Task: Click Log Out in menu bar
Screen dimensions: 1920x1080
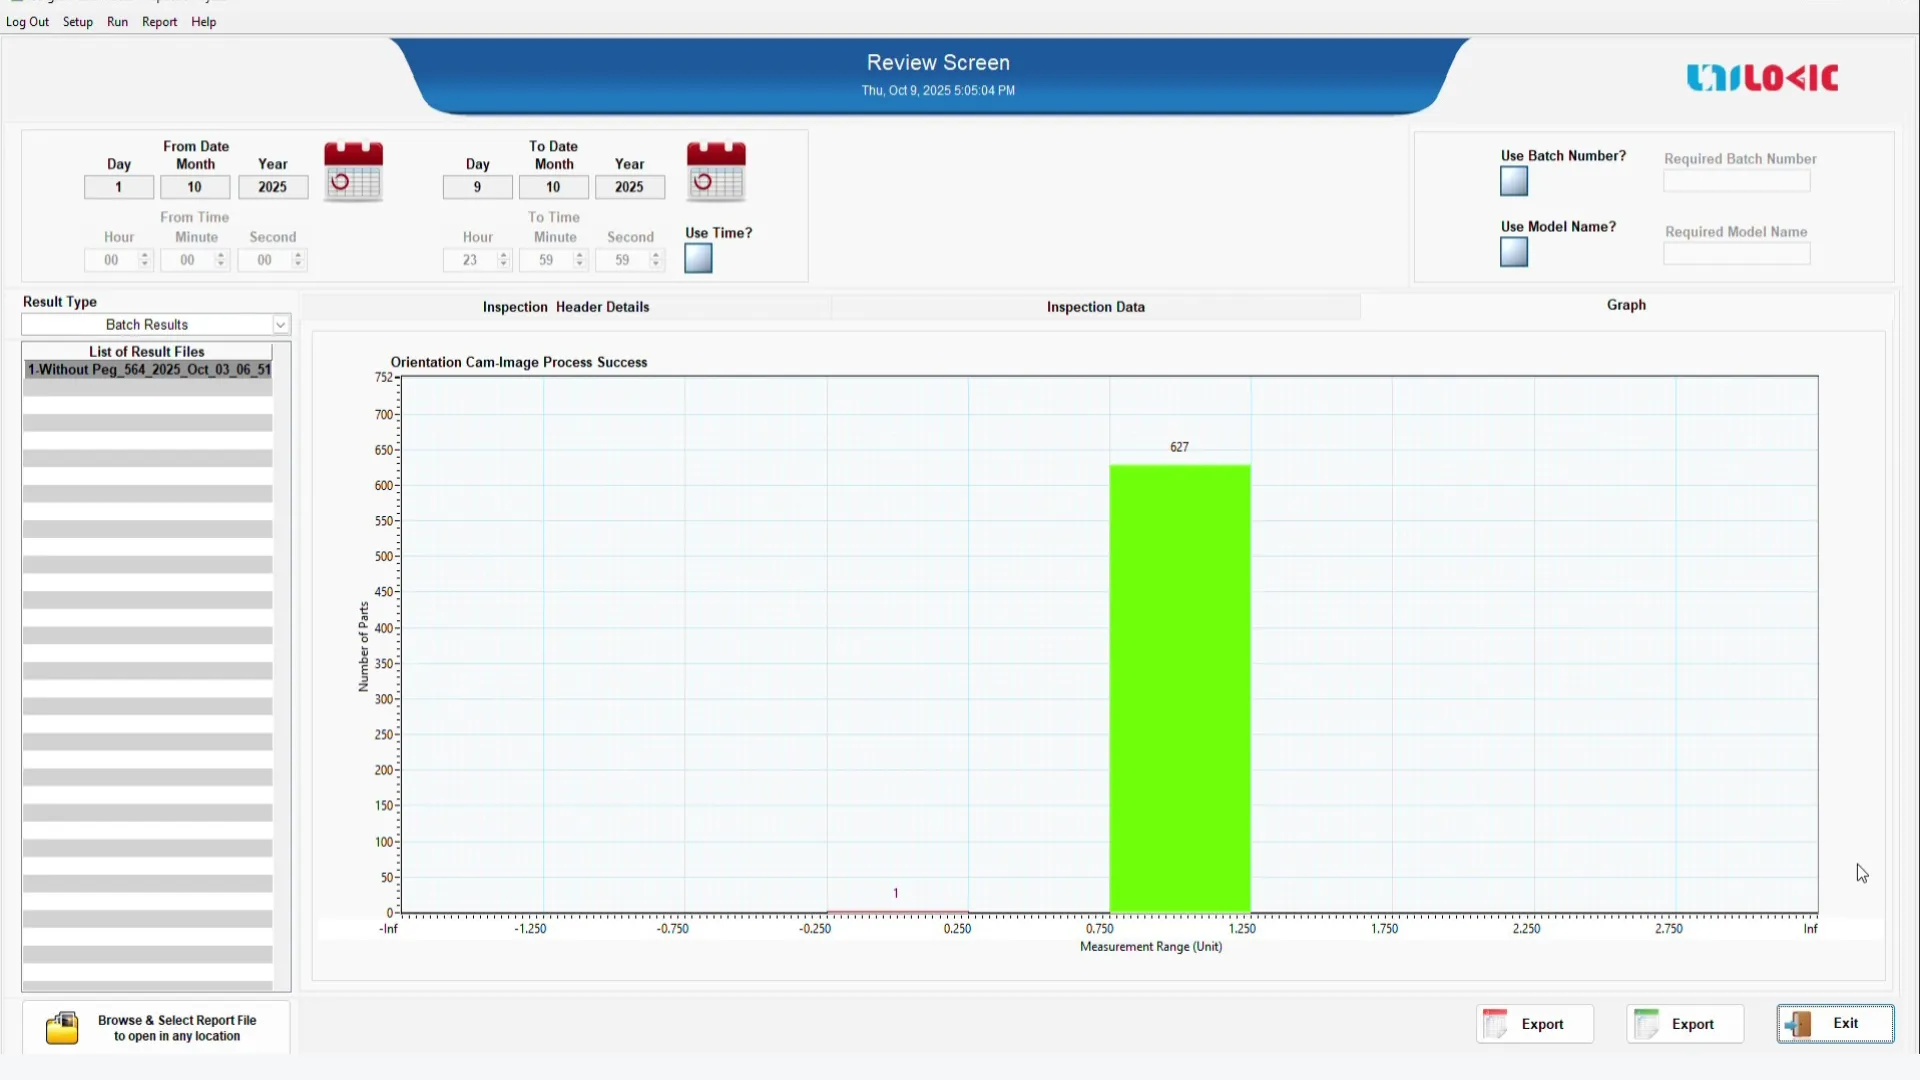Action: coord(27,22)
